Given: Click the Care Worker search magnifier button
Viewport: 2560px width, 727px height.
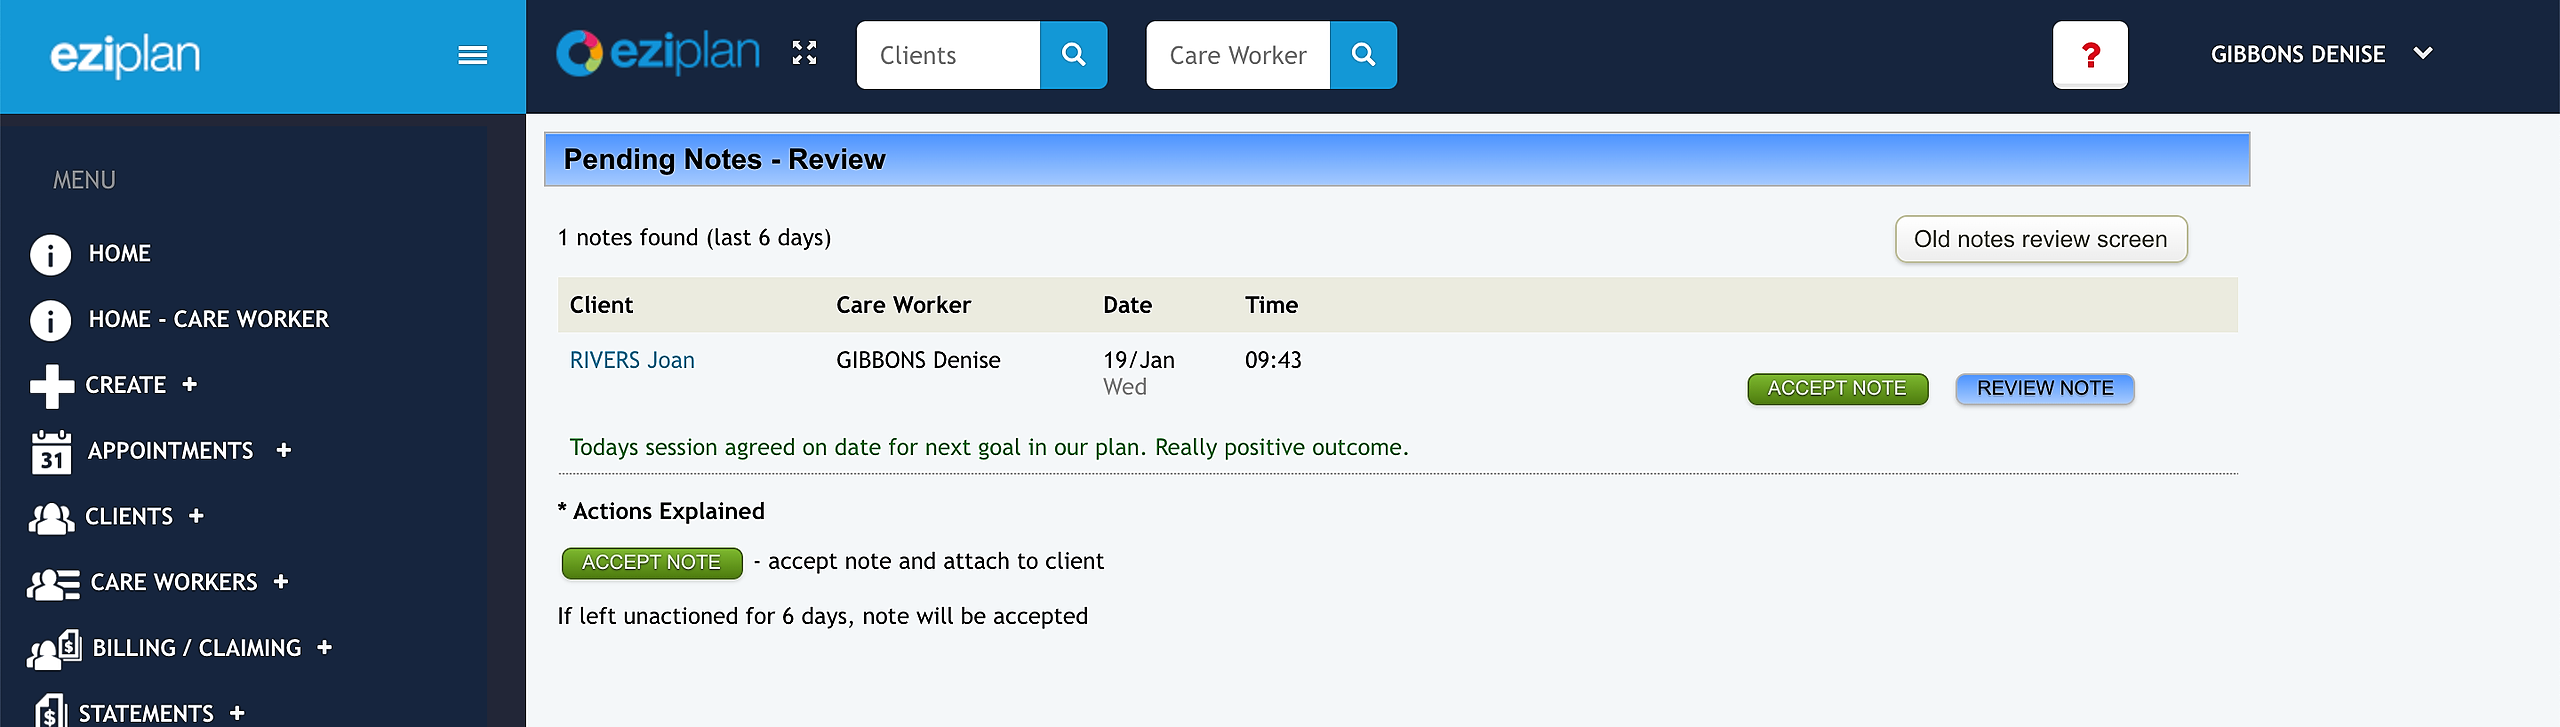Looking at the screenshot, I should point(1363,55).
